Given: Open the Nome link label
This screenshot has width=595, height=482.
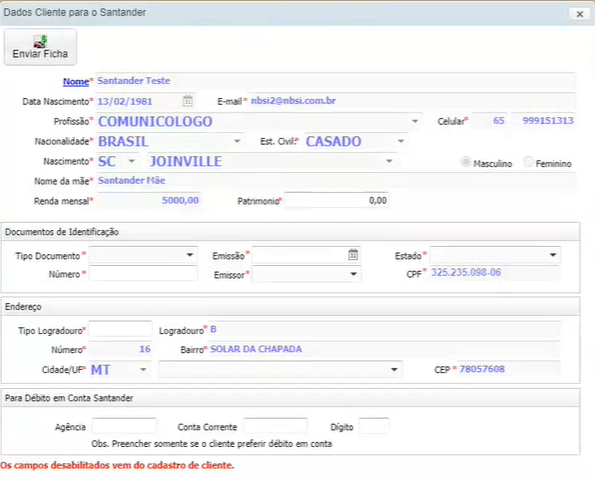Looking at the screenshot, I should pyautogui.click(x=76, y=82).
